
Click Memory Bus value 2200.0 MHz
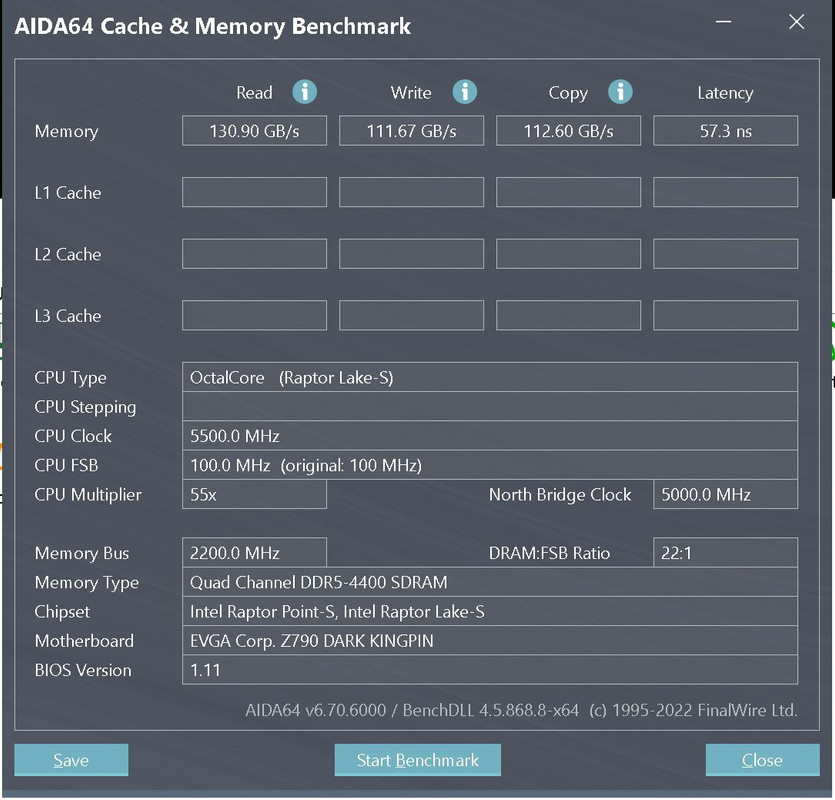coord(254,552)
